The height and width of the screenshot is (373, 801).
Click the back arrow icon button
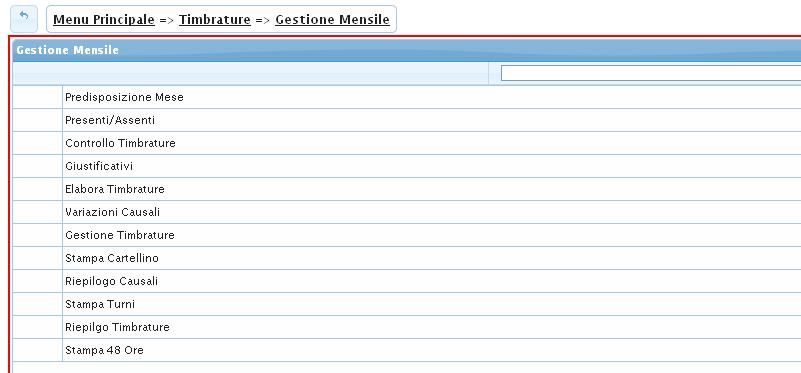click(x=23, y=19)
